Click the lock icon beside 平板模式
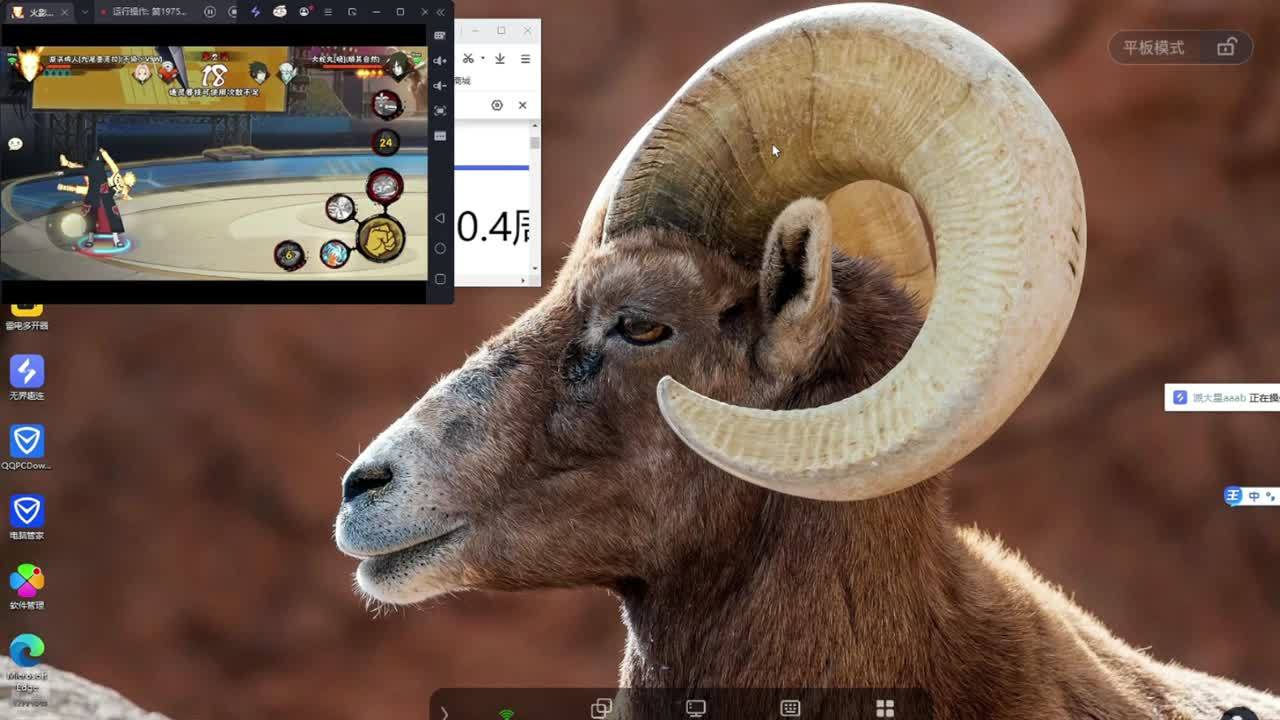This screenshot has height=720, width=1280. point(1226,47)
